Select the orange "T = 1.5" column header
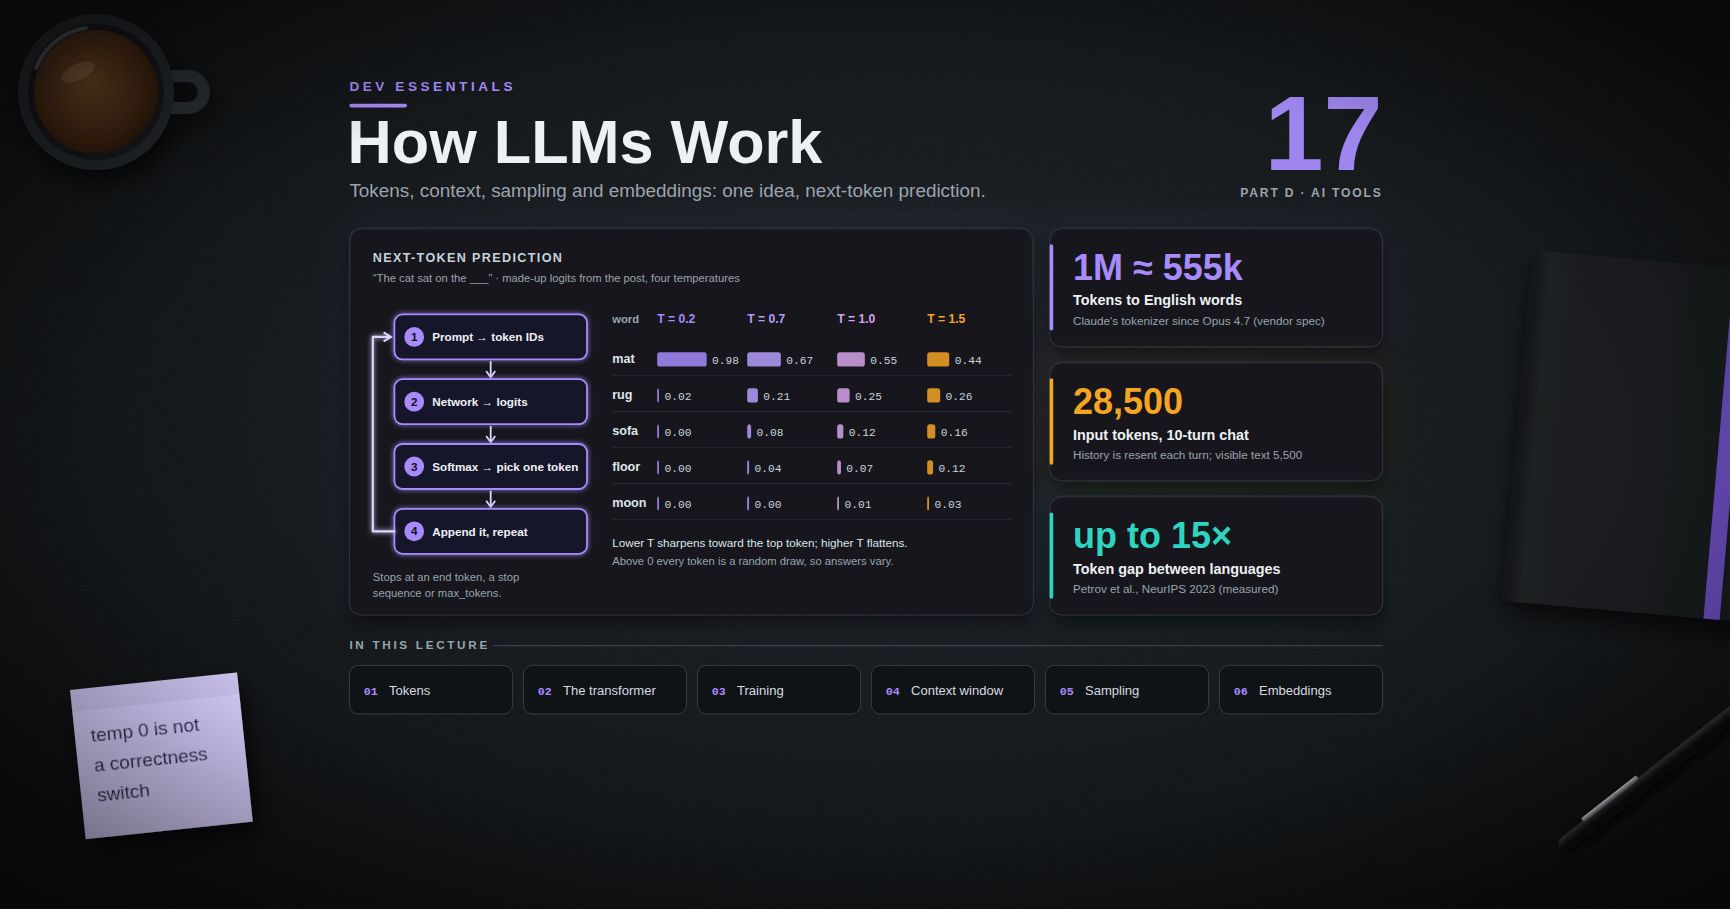 [946, 319]
